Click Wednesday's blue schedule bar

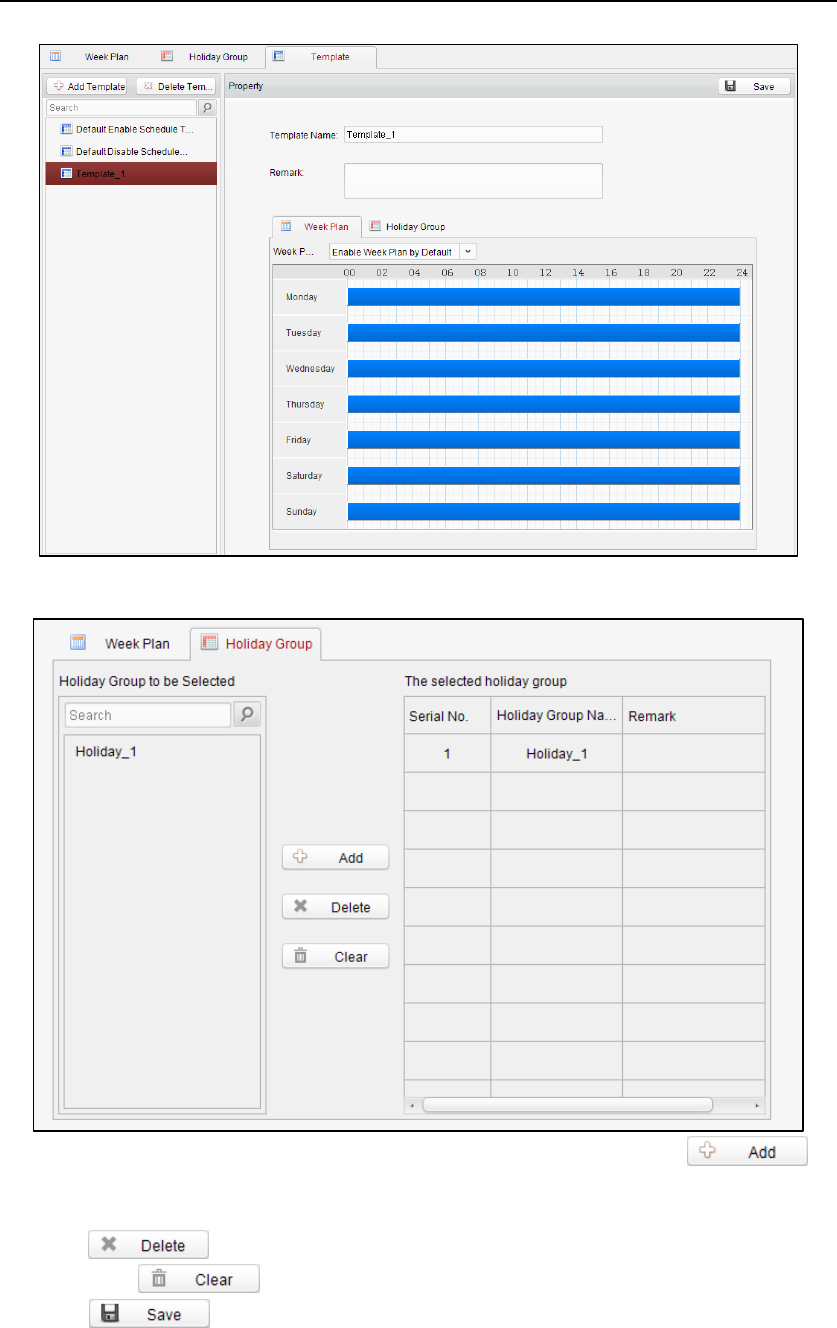(x=543, y=368)
